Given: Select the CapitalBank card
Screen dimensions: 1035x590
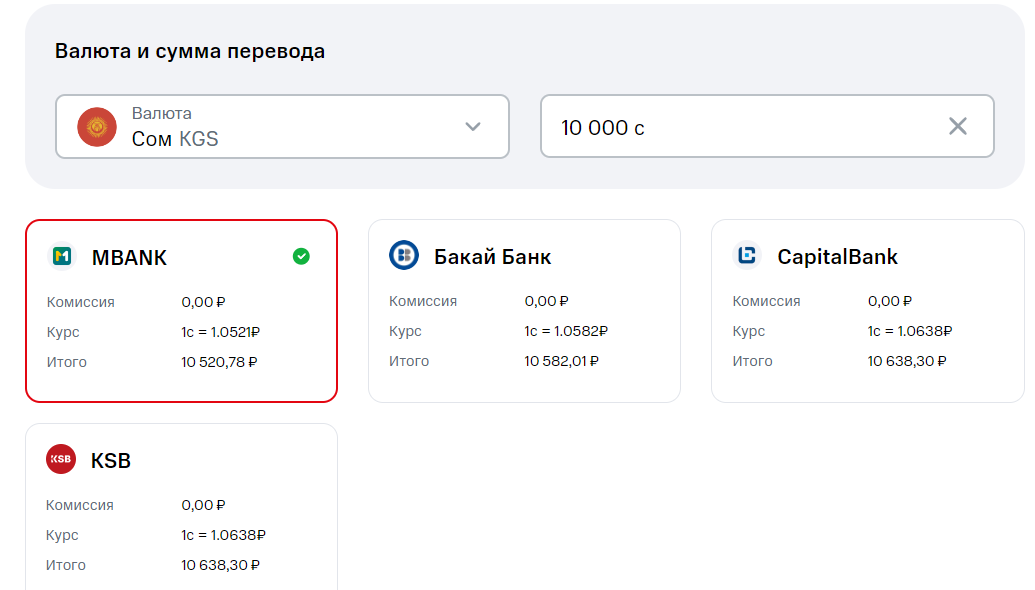Looking at the screenshot, I should coord(867,311).
